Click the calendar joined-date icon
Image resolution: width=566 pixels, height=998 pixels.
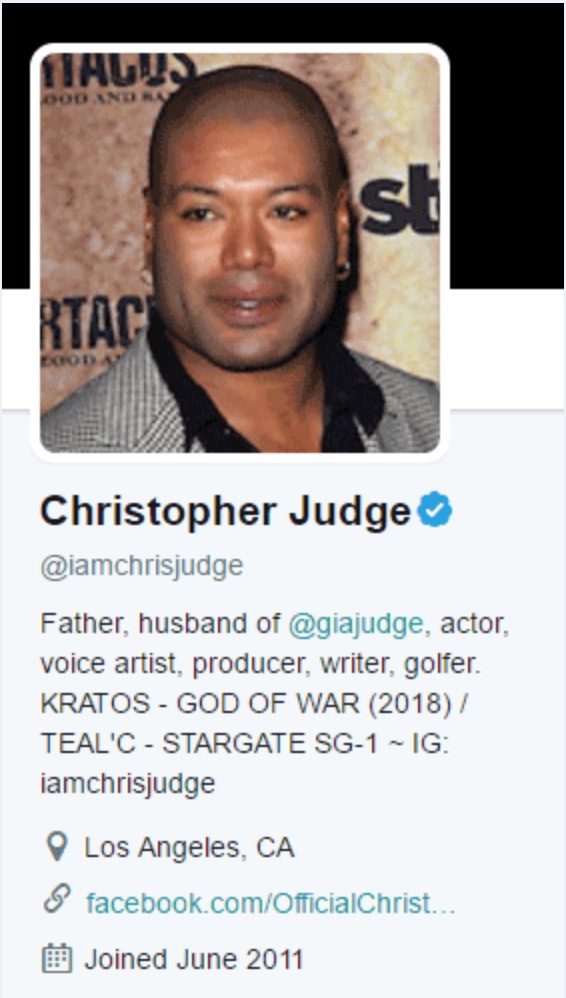point(57,958)
